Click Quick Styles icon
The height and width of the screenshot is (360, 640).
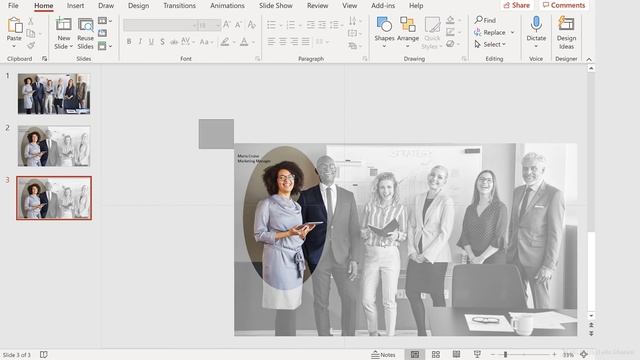pyautogui.click(x=432, y=24)
